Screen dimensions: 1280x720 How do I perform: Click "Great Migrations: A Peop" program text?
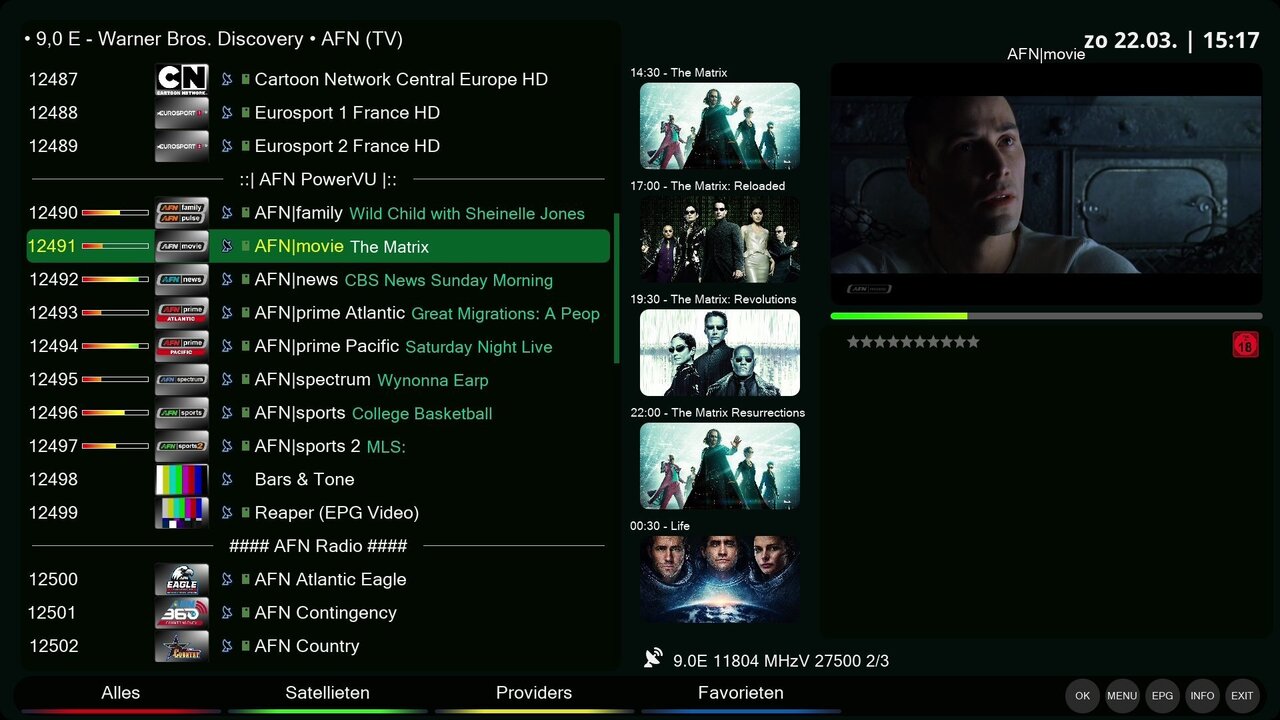506,314
